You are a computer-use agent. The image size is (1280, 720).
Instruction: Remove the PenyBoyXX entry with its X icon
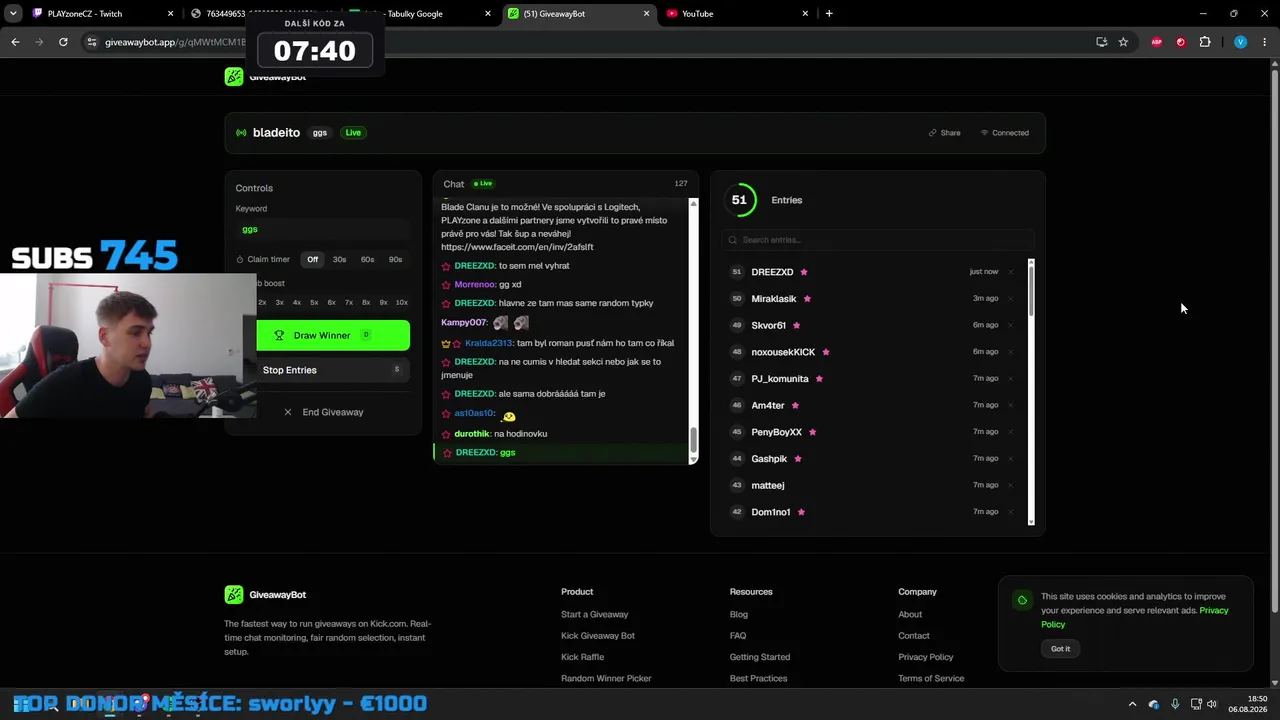(x=1010, y=432)
